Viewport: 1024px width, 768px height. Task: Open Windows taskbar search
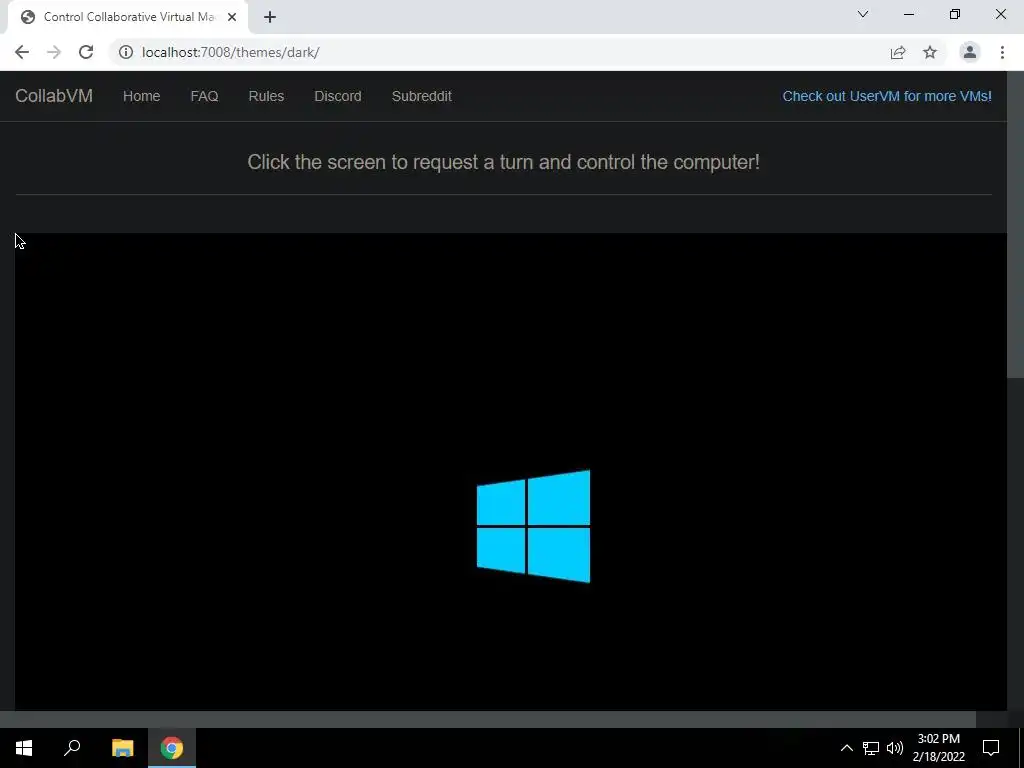click(72, 748)
